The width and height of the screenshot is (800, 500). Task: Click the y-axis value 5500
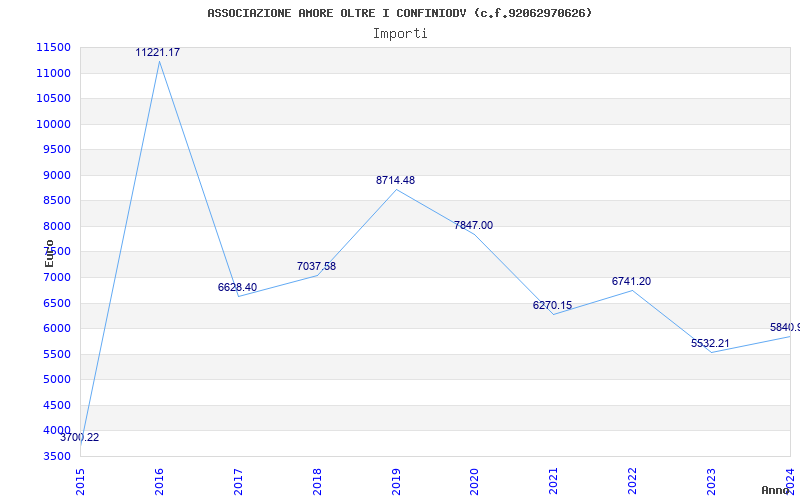[57, 354]
